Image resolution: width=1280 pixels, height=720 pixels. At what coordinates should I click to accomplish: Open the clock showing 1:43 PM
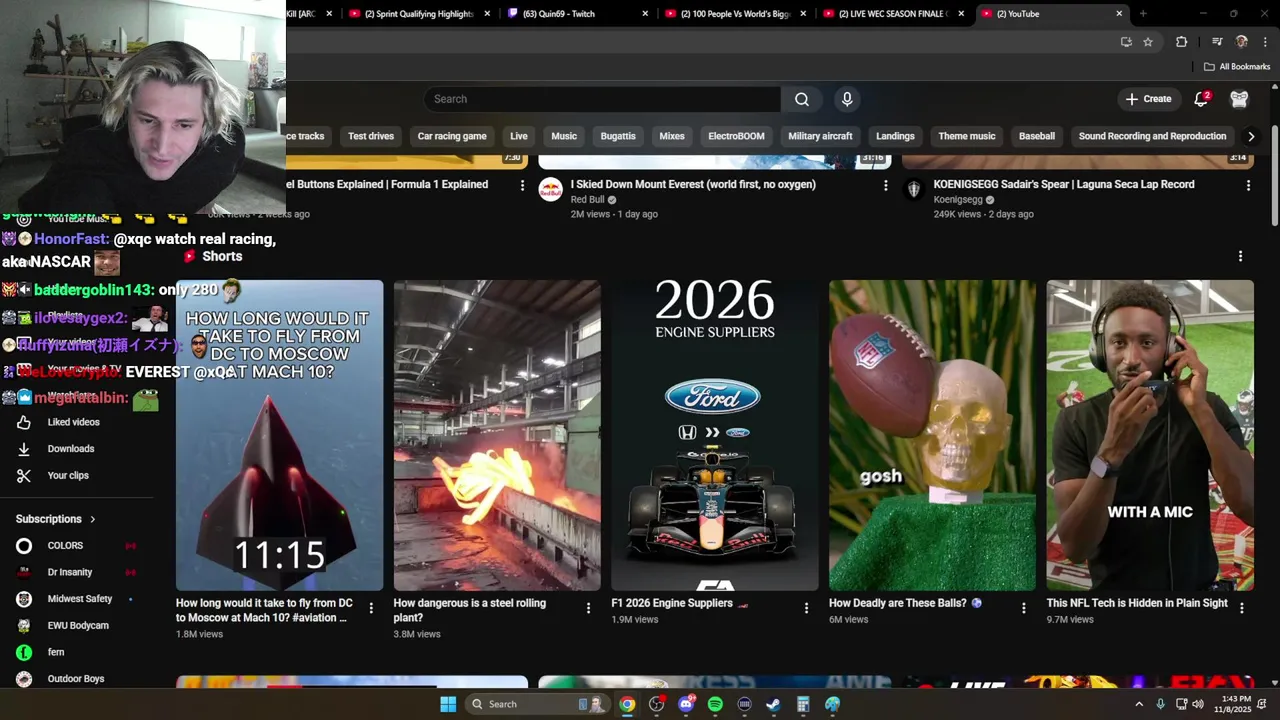point(1237,704)
